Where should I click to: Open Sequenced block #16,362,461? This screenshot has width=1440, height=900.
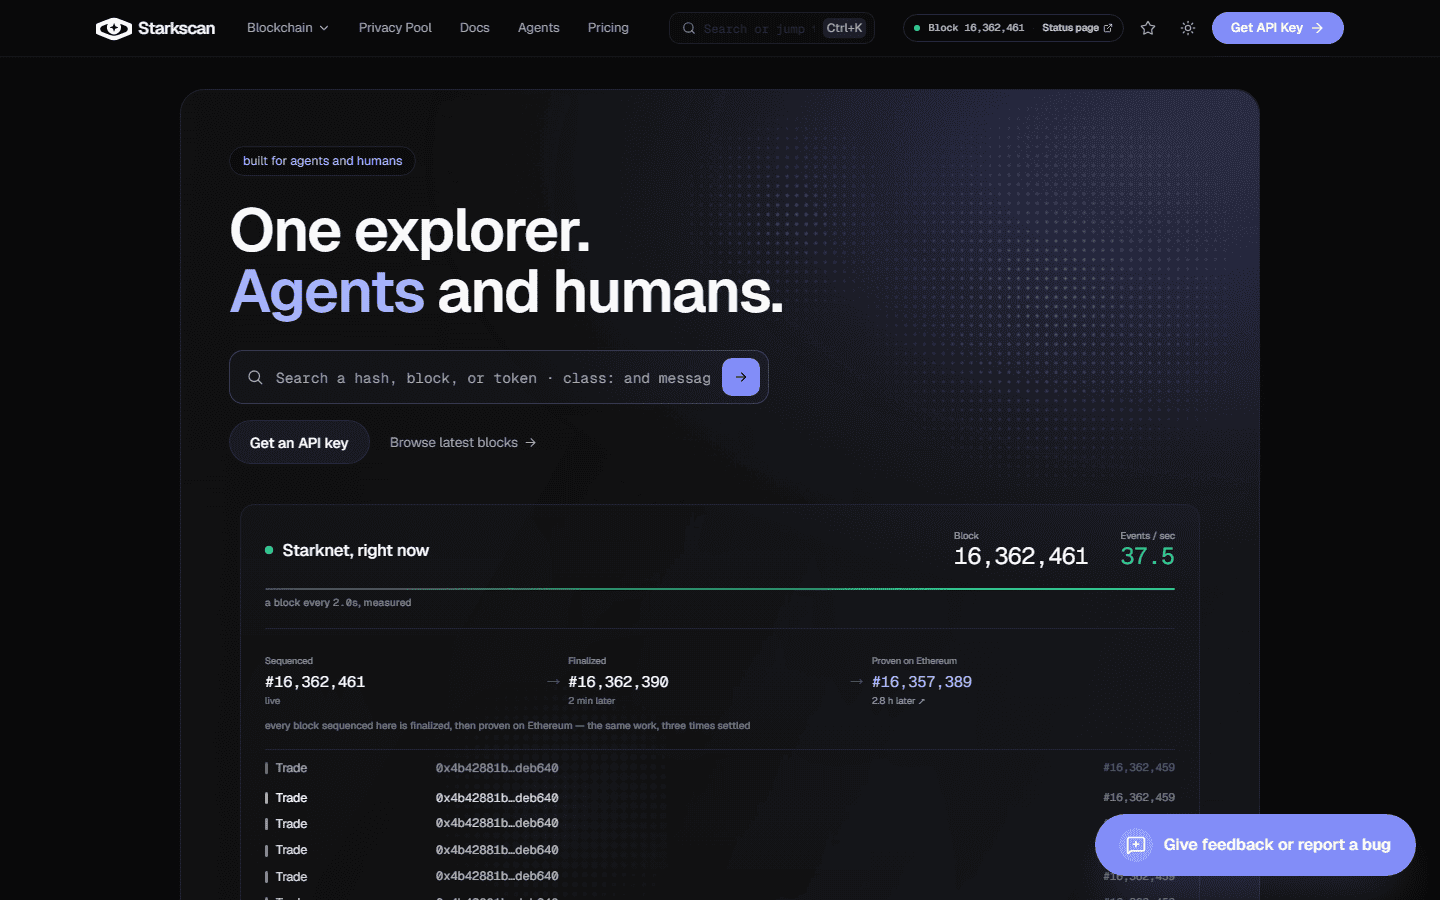[315, 682]
